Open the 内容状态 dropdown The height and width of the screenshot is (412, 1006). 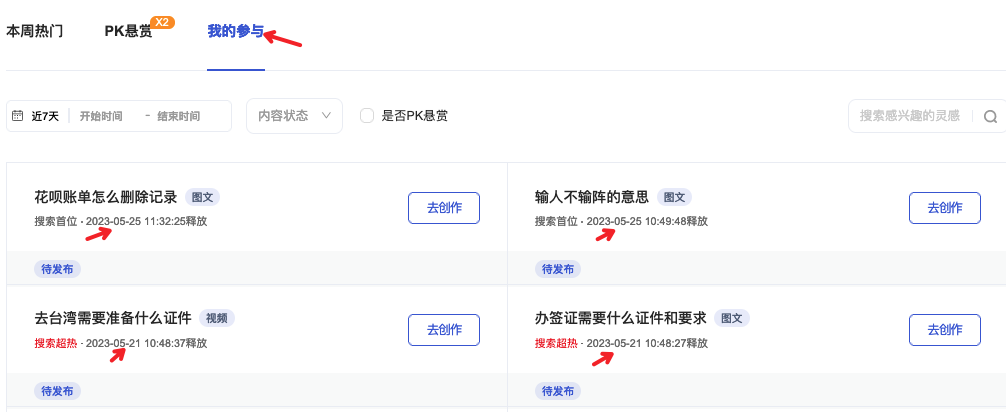294,116
